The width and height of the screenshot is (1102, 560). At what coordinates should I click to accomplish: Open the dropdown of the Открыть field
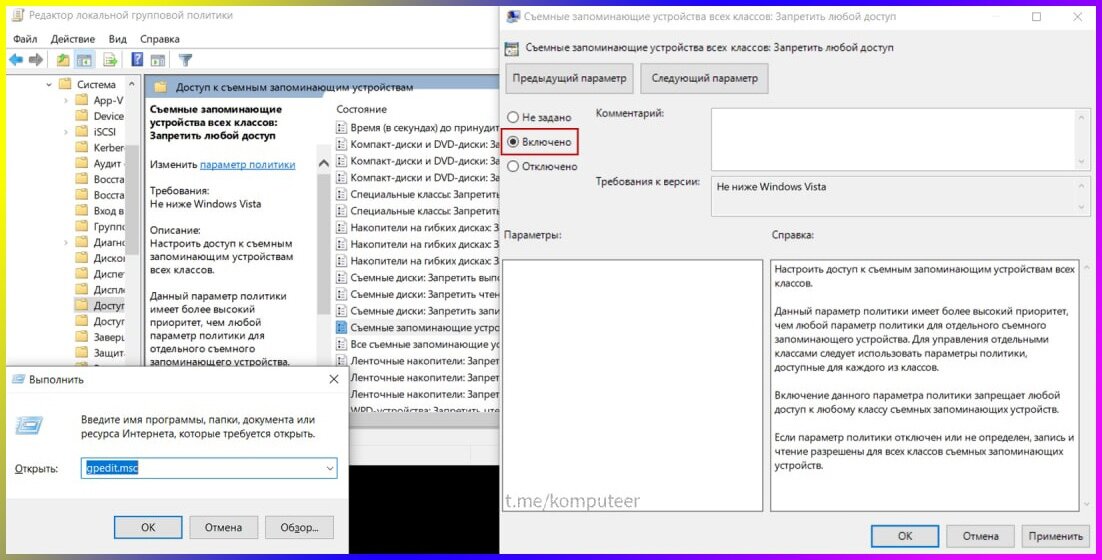point(330,469)
